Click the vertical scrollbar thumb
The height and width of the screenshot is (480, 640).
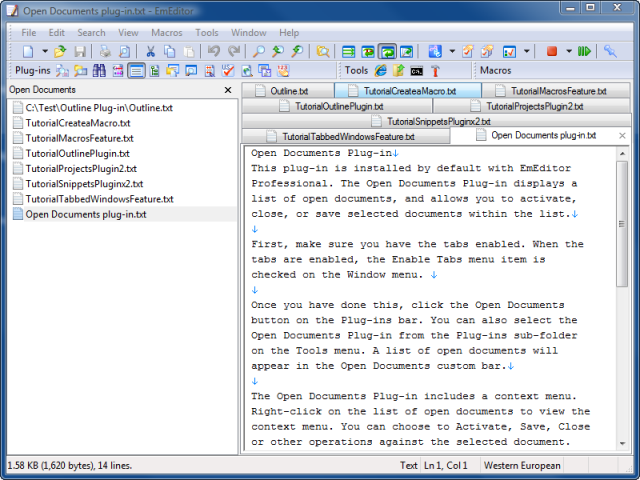(622, 224)
